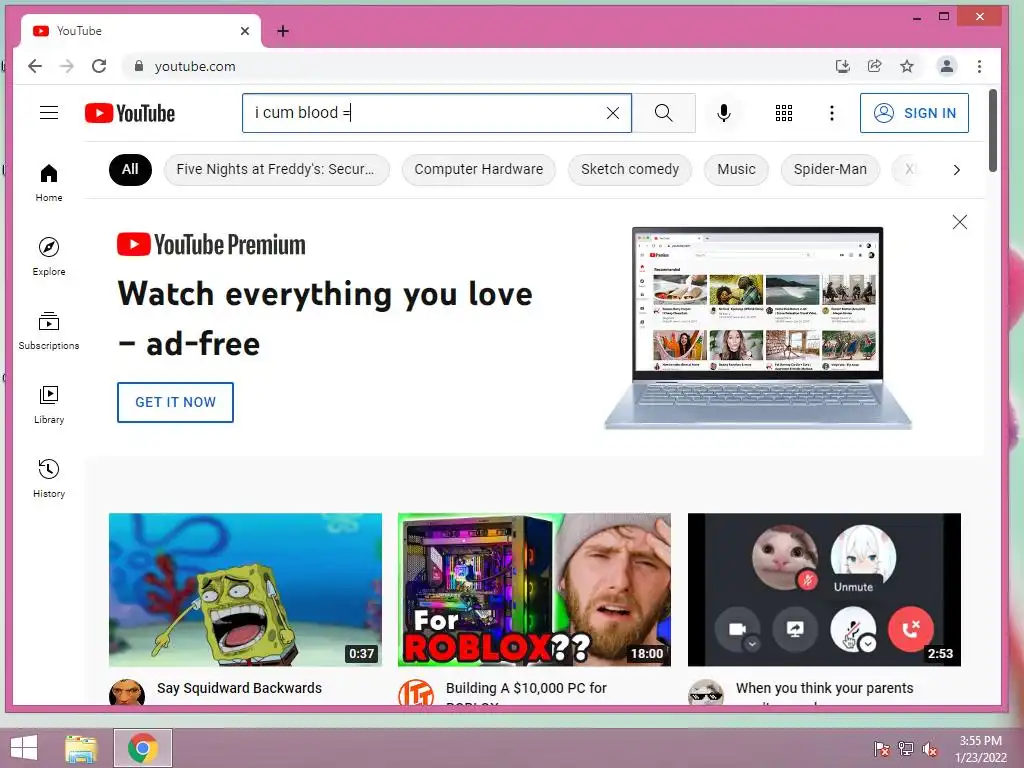1024x768 pixels.
Task: Start voice search with microphone icon
Action: (724, 113)
